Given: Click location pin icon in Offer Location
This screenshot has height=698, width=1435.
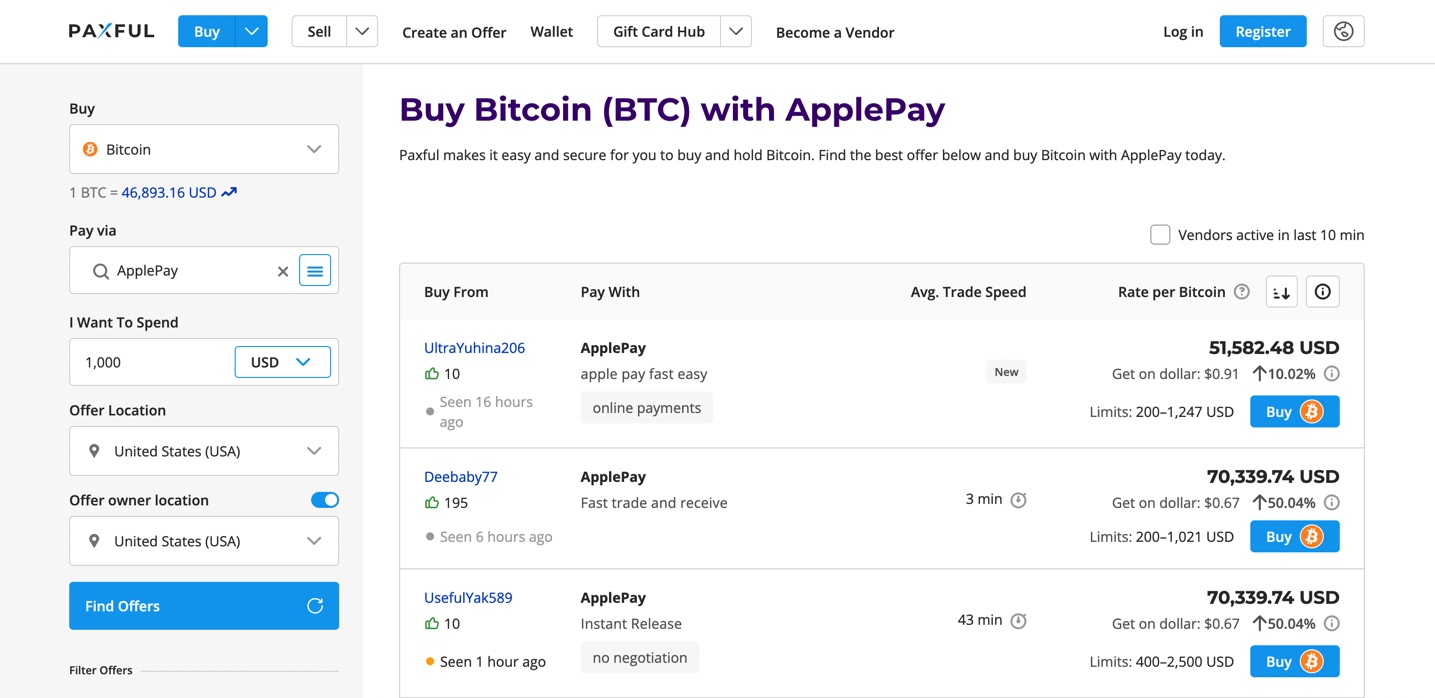Looking at the screenshot, I should (x=94, y=451).
